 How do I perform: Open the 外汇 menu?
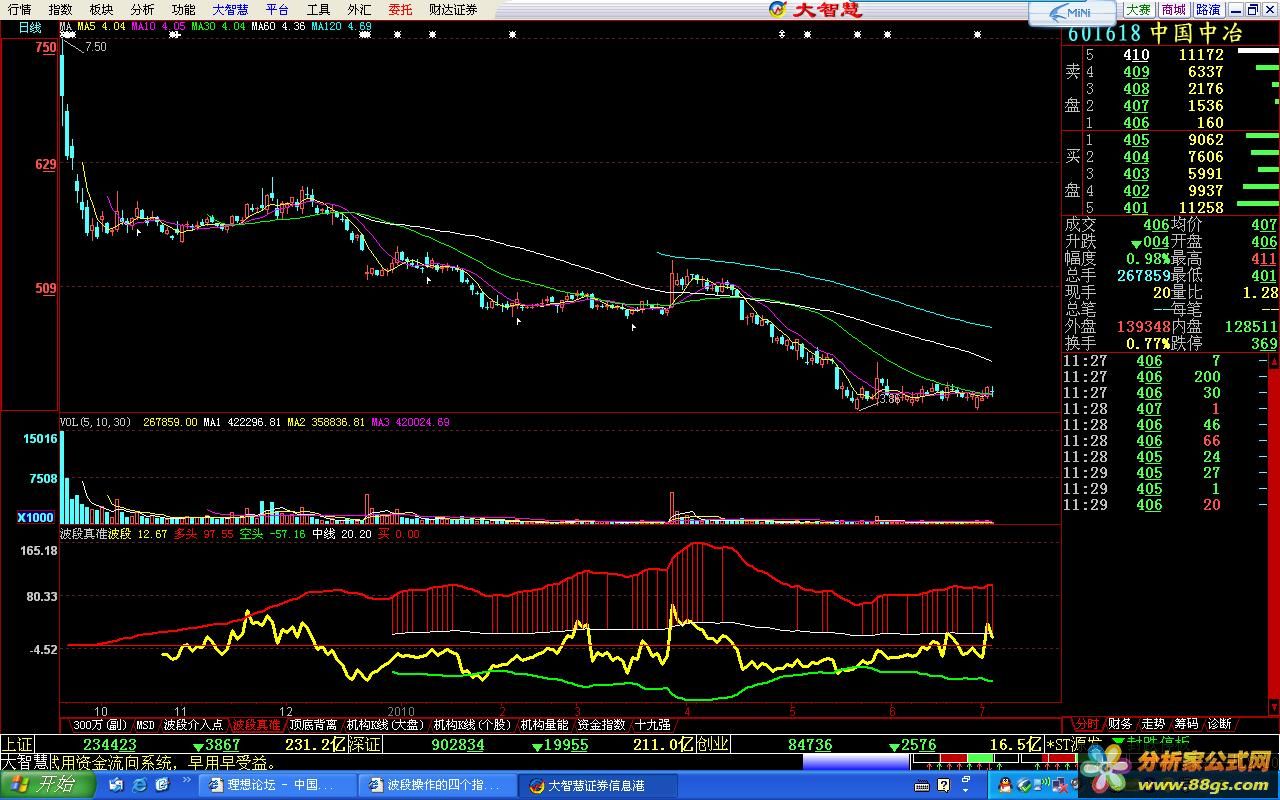(x=359, y=9)
